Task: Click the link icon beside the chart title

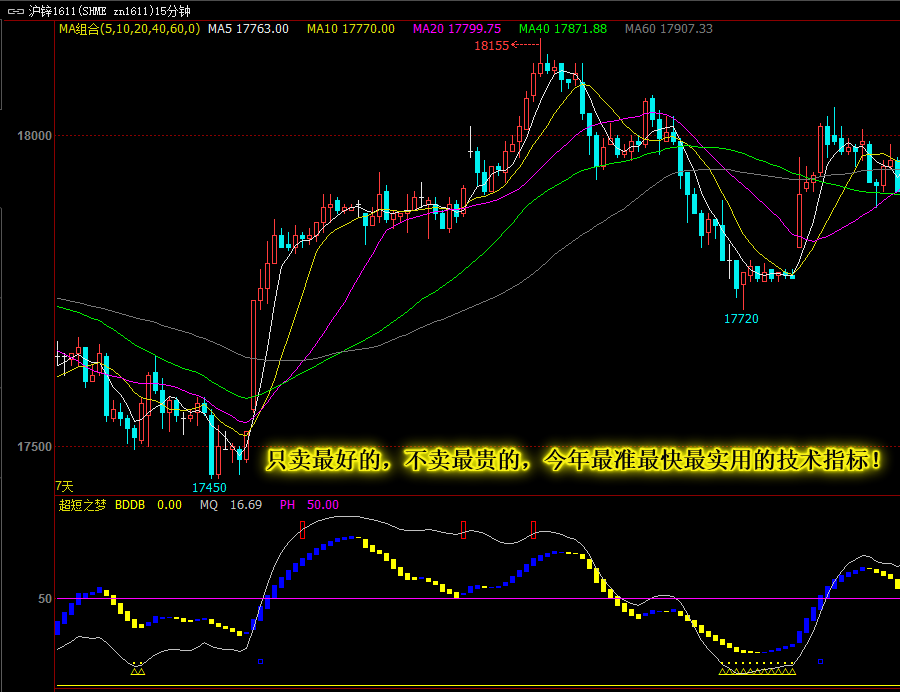Action: [x=15, y=11]
